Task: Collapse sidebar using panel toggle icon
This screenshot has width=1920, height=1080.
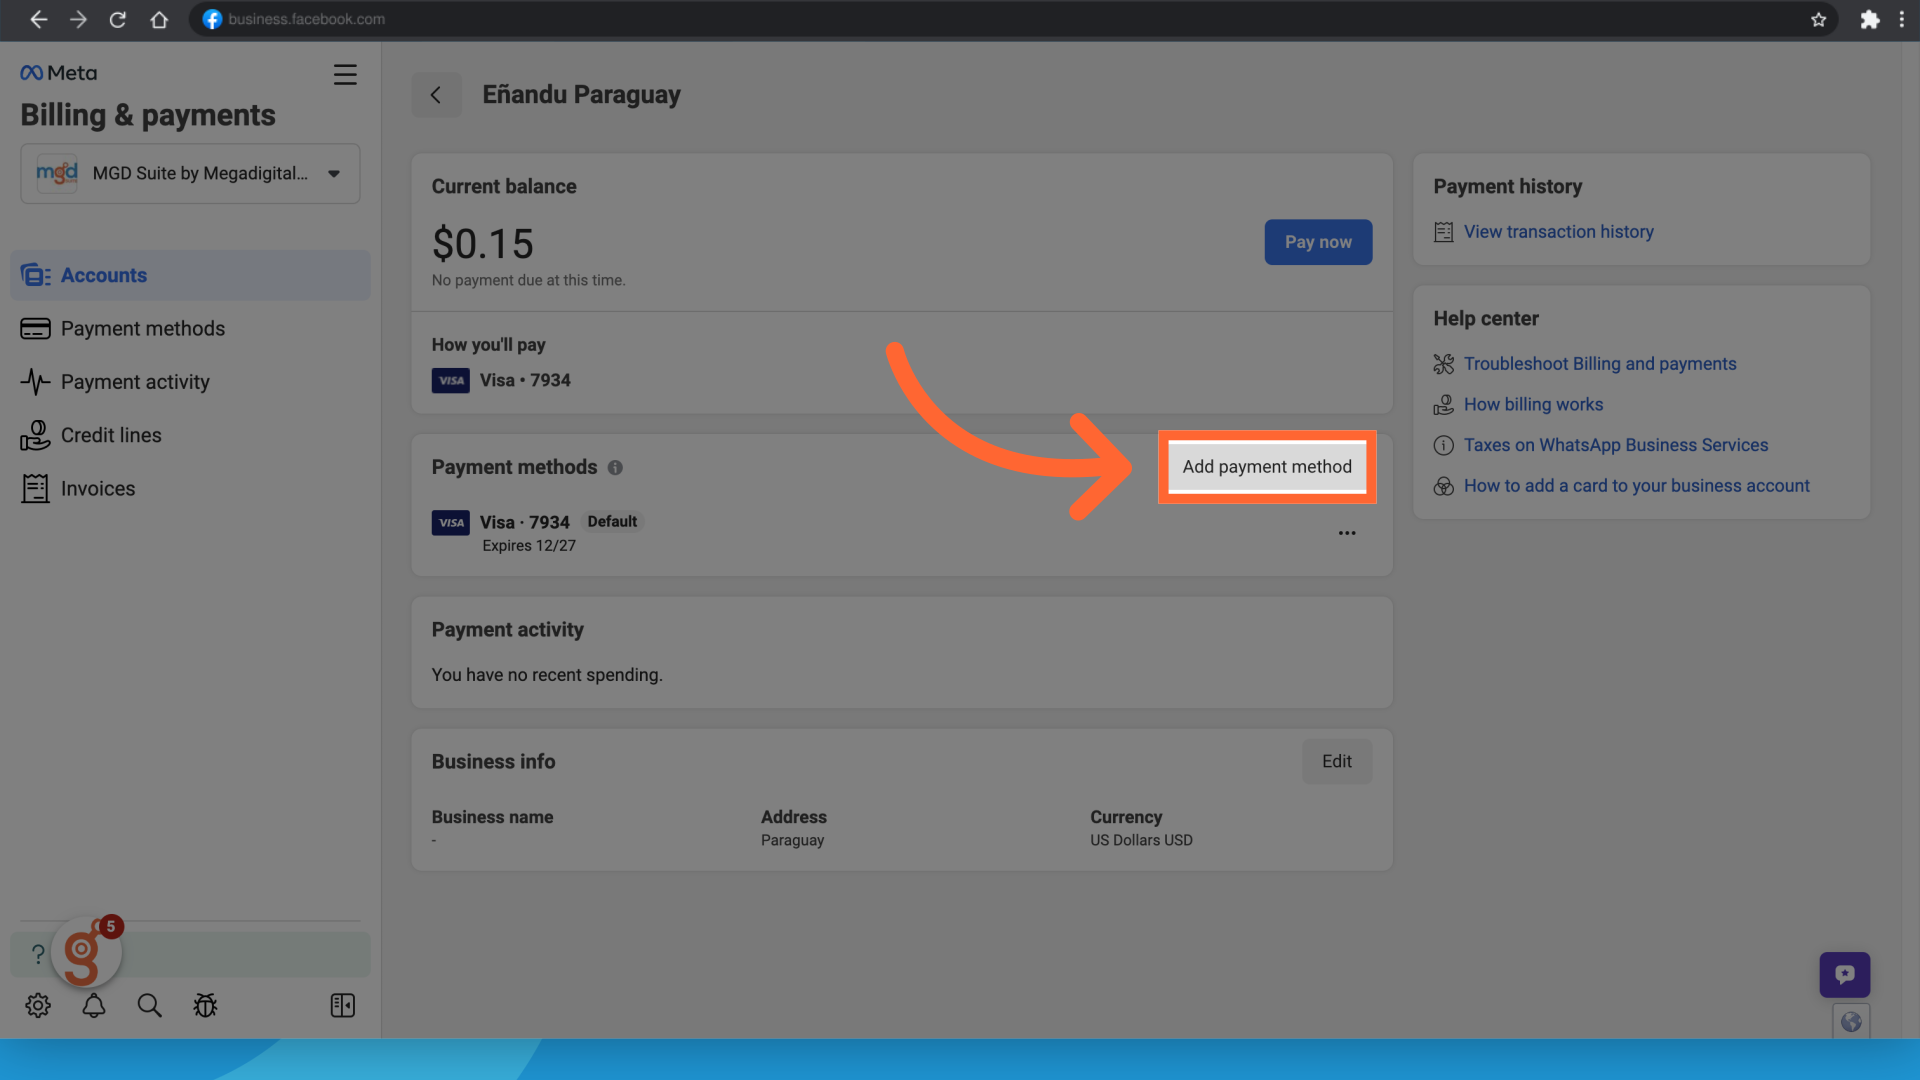Action: pyautogui.click(x=342, y=1006)
